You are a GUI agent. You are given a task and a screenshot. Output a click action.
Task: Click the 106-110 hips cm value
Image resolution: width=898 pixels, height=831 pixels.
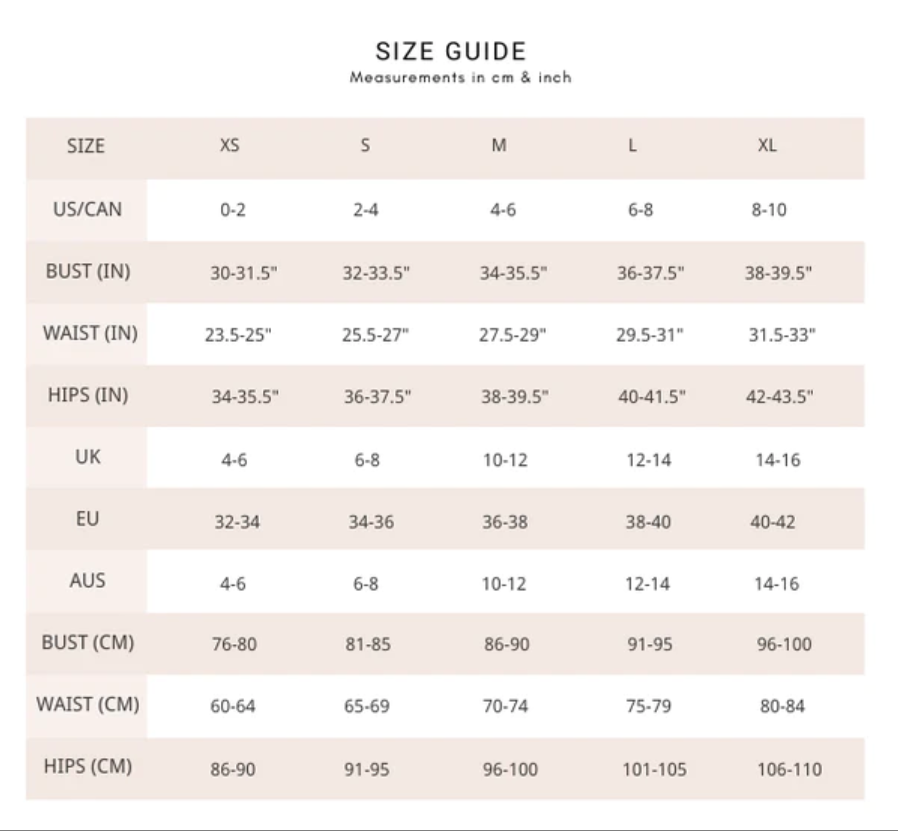790,769
